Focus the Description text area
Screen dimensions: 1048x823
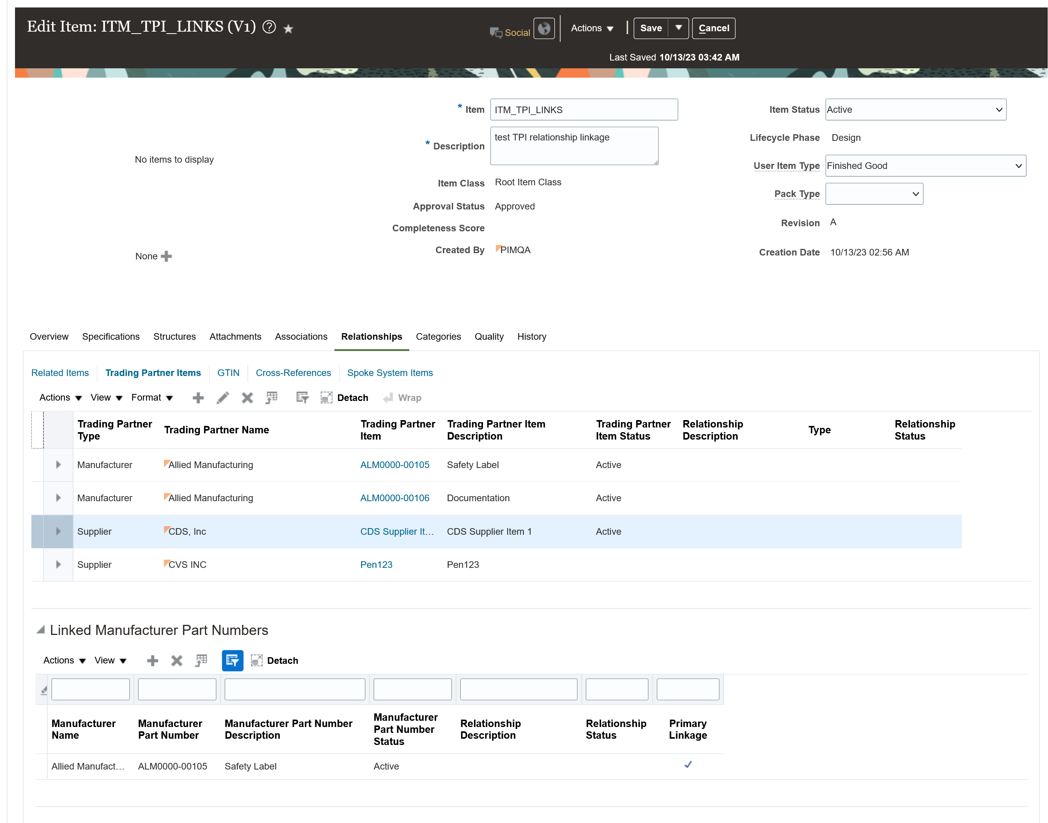coord(574,146)
